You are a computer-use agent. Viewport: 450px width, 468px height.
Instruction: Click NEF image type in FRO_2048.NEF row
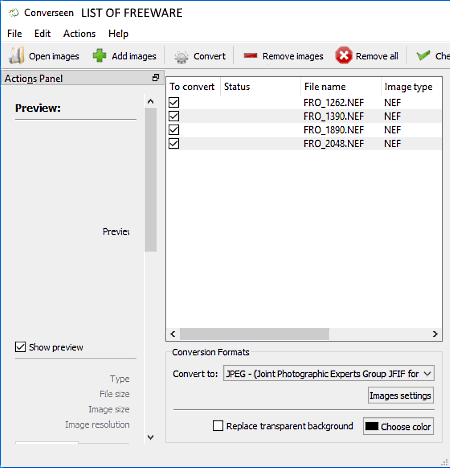click(392, 143)
